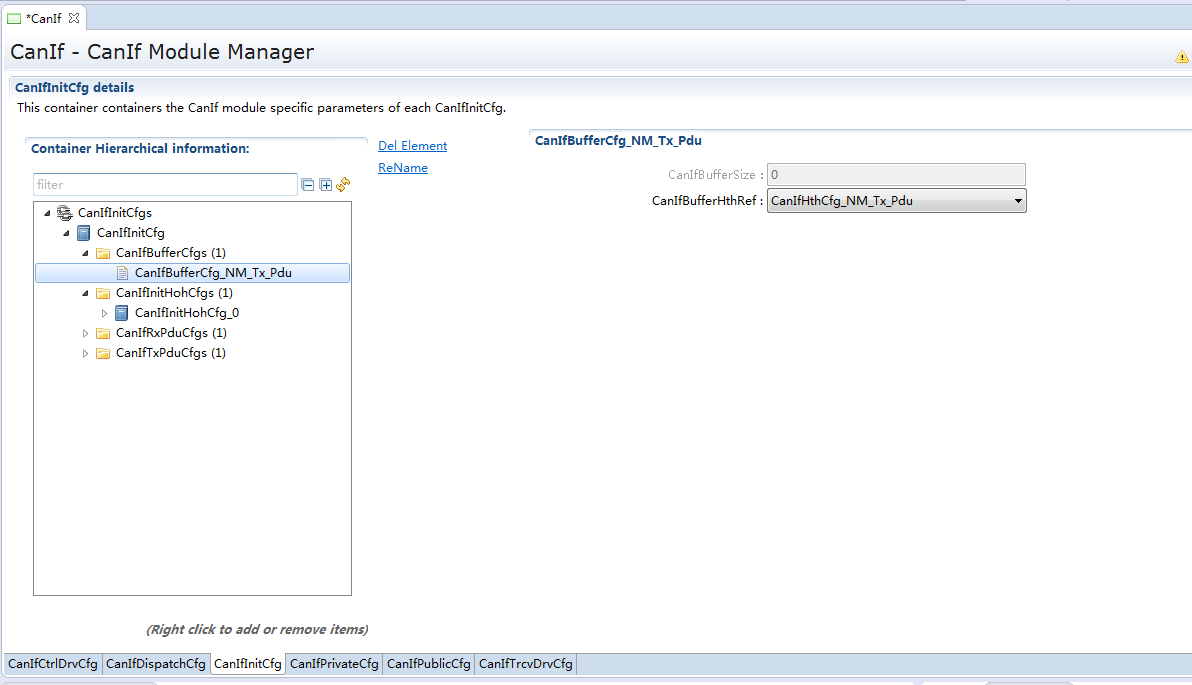
Task: Click the warning triangle icon in header
Action: tap(1182, 57)
